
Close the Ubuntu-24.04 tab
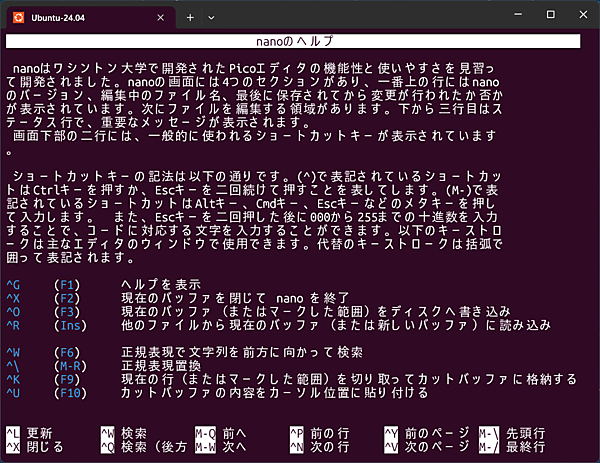coord(161,17)
